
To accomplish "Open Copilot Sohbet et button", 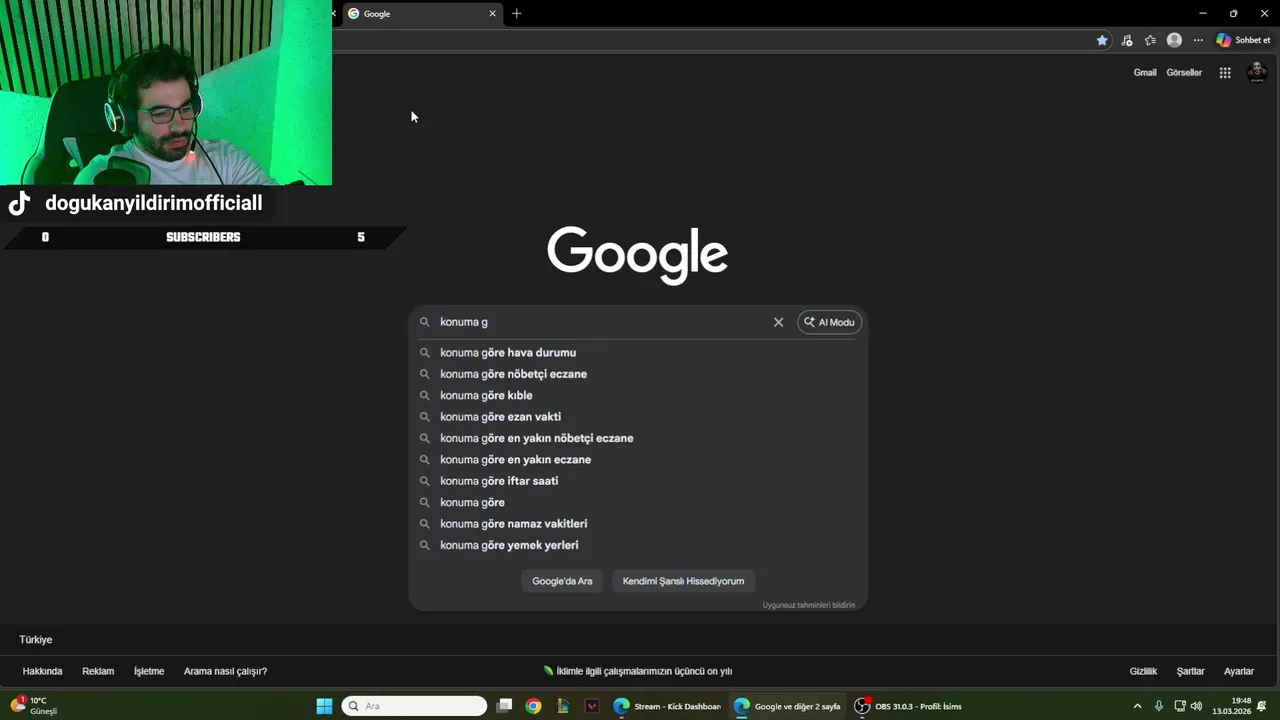I will (1243, 40).
